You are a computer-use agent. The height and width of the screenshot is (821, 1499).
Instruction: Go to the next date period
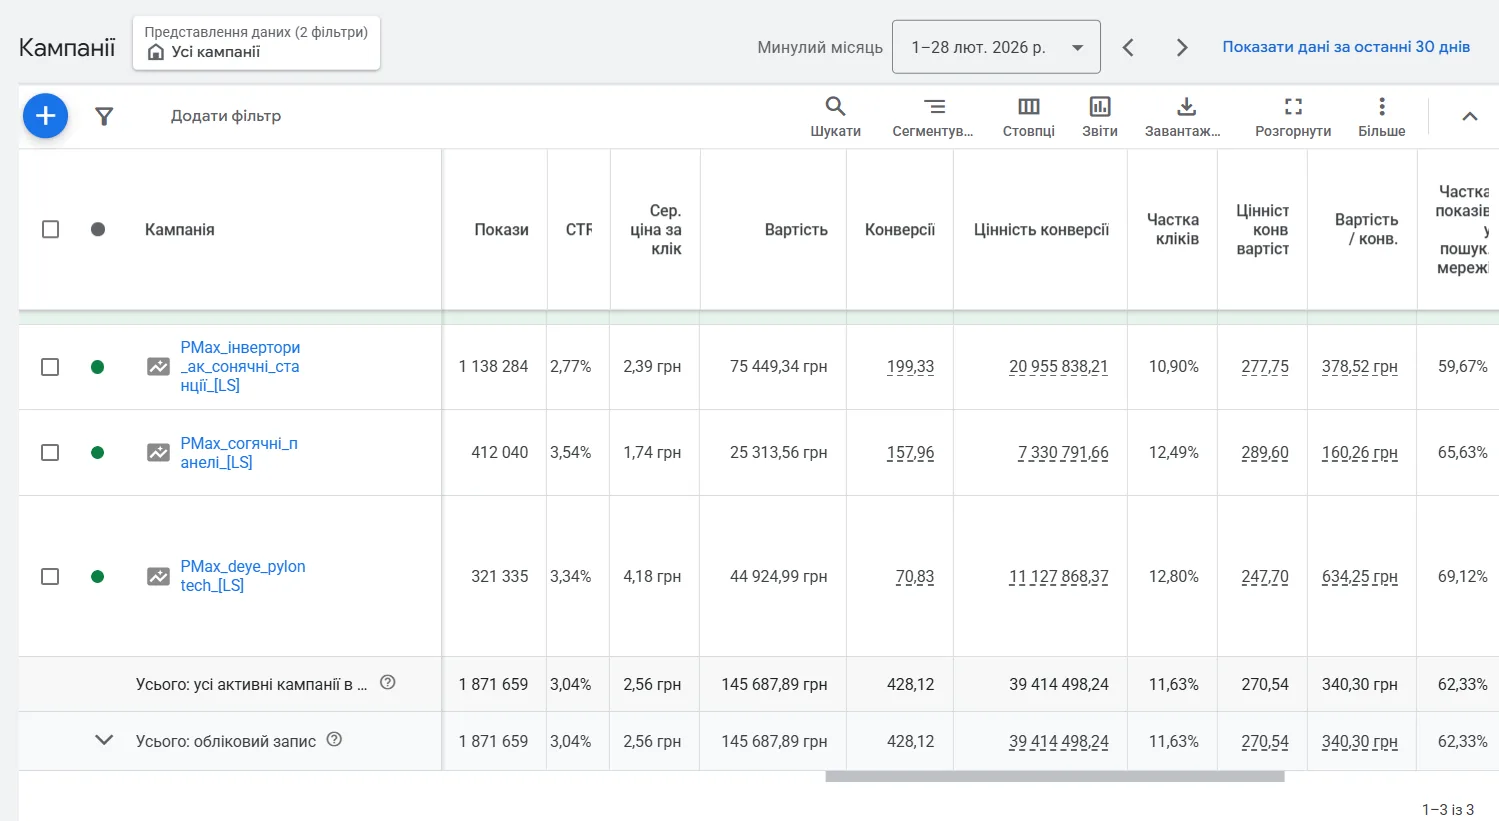click(1182, 47)
